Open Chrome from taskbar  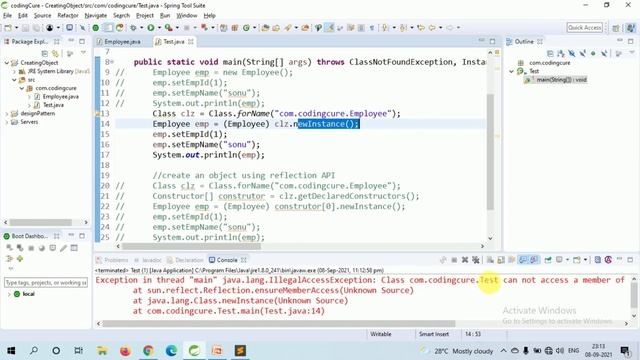pos(148,351)
